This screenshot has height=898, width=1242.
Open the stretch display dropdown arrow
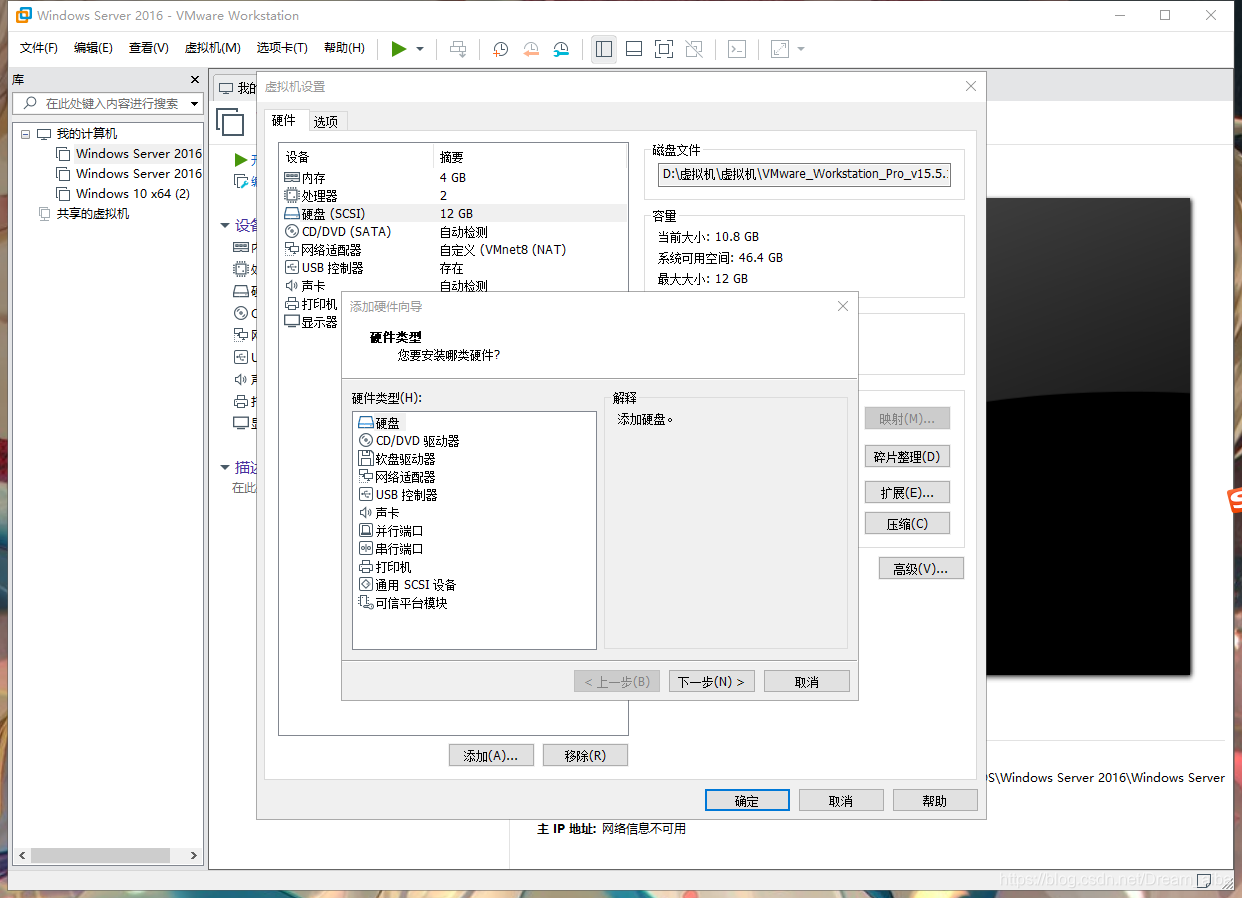click(801, 49)
